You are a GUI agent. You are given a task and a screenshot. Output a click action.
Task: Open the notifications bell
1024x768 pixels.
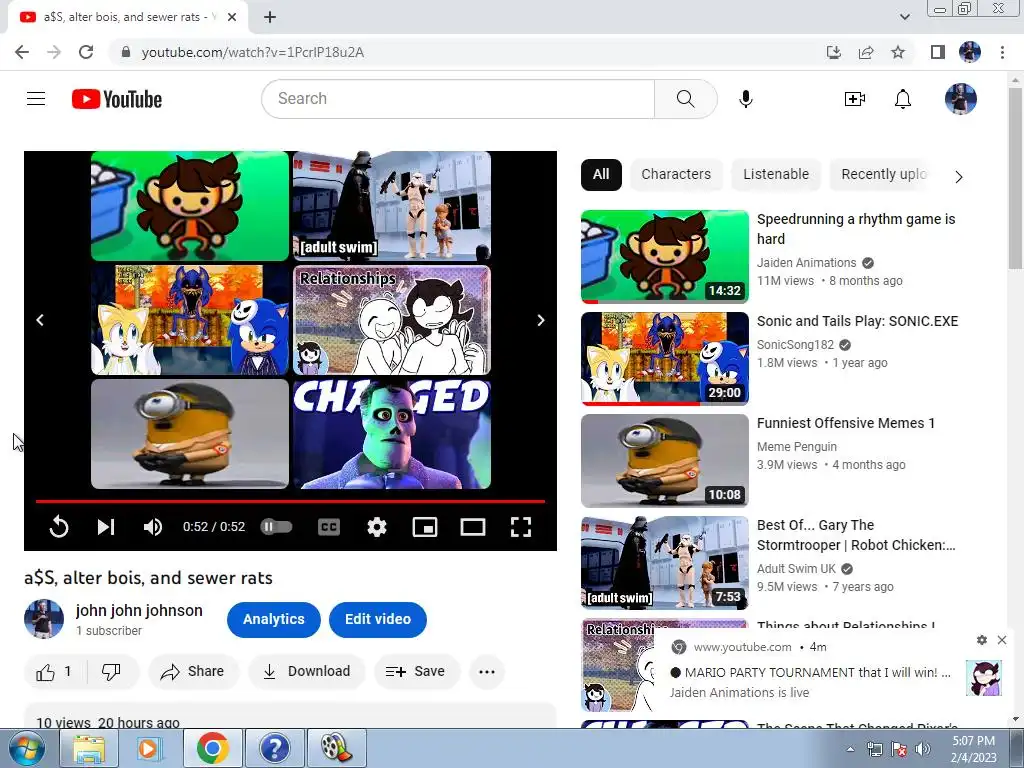point(903,99)
